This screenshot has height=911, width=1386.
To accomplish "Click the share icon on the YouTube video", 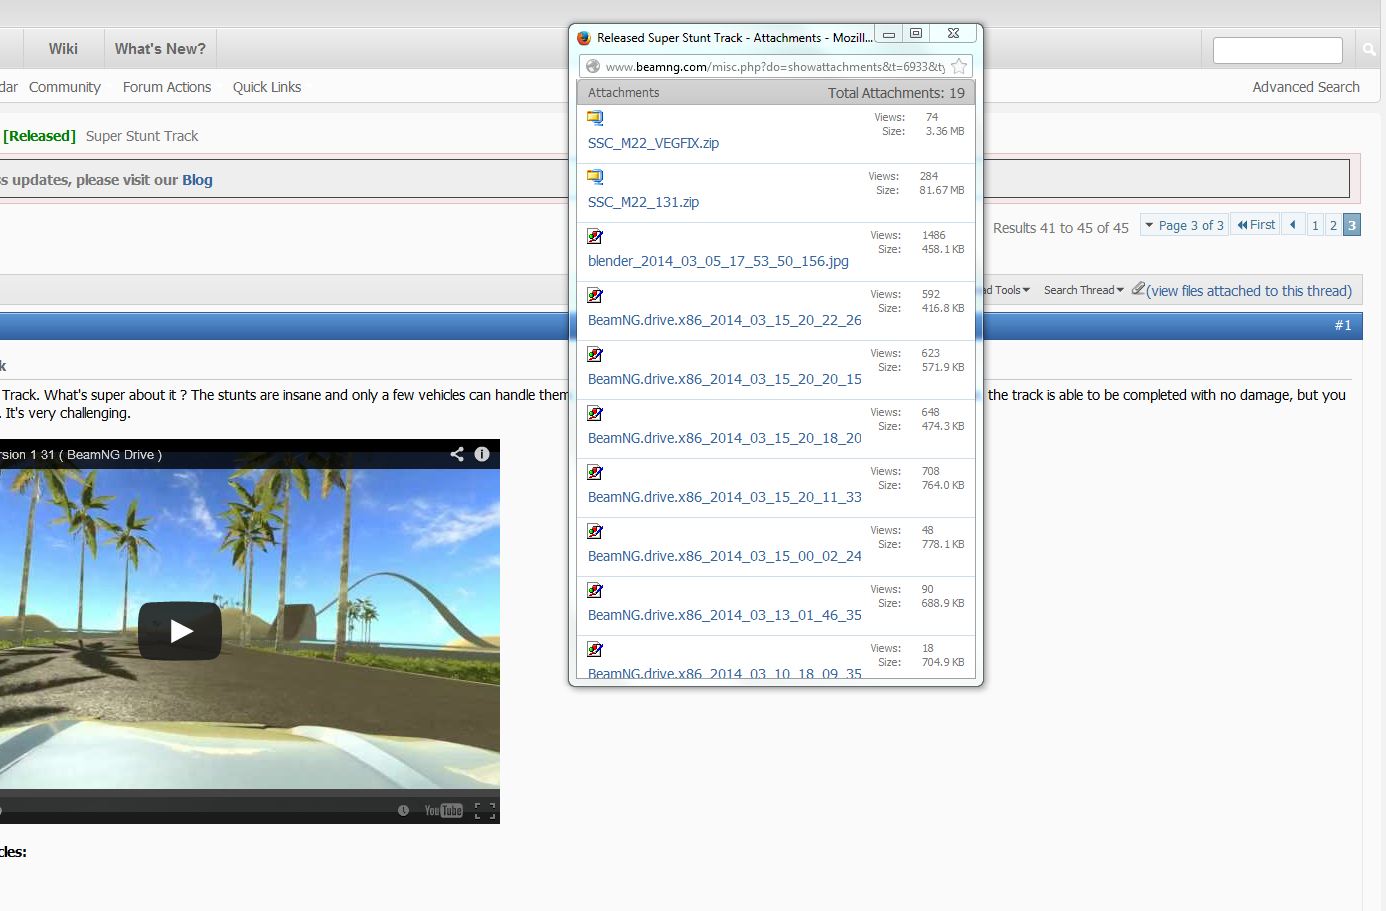I will [457, 454].
